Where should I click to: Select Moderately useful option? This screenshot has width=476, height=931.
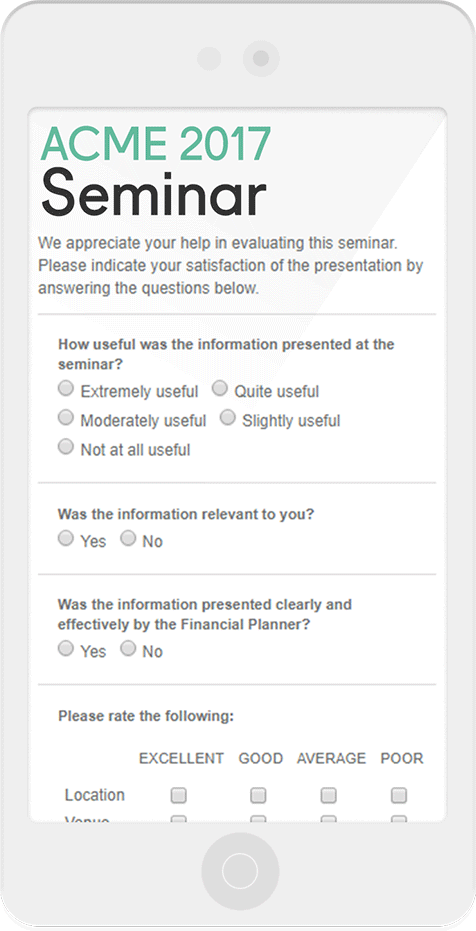[66, 417]
